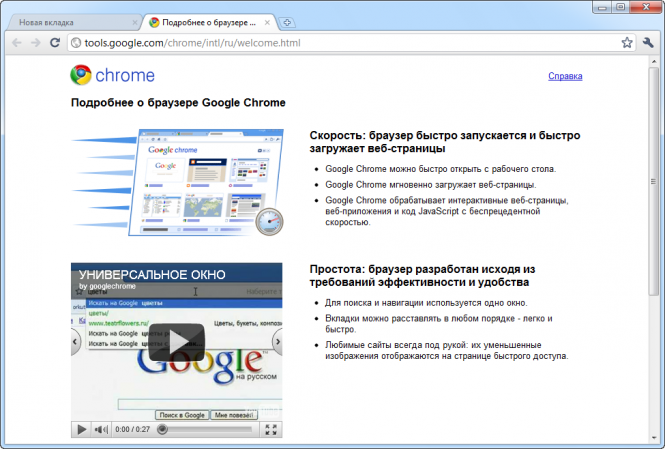Maximize the Chrome window
The image size is (665, 449).
pyautogui.click(x=620, y=7)
